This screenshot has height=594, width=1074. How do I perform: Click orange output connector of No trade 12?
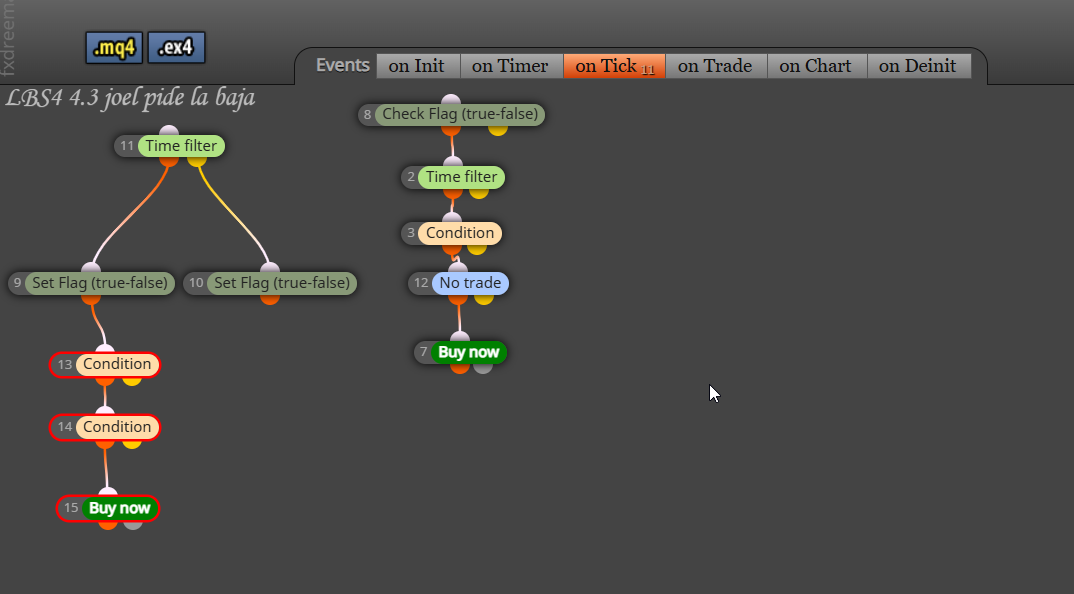click(458, 299)
